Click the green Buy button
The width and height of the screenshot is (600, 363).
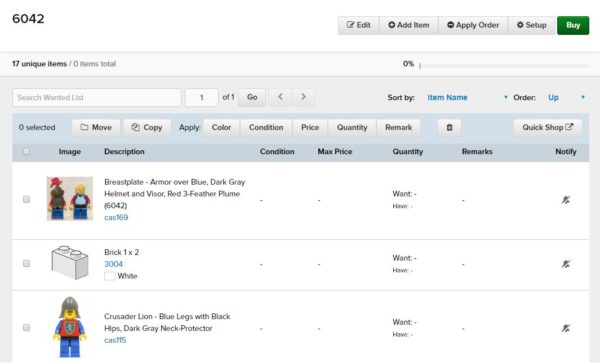point(573,25)
